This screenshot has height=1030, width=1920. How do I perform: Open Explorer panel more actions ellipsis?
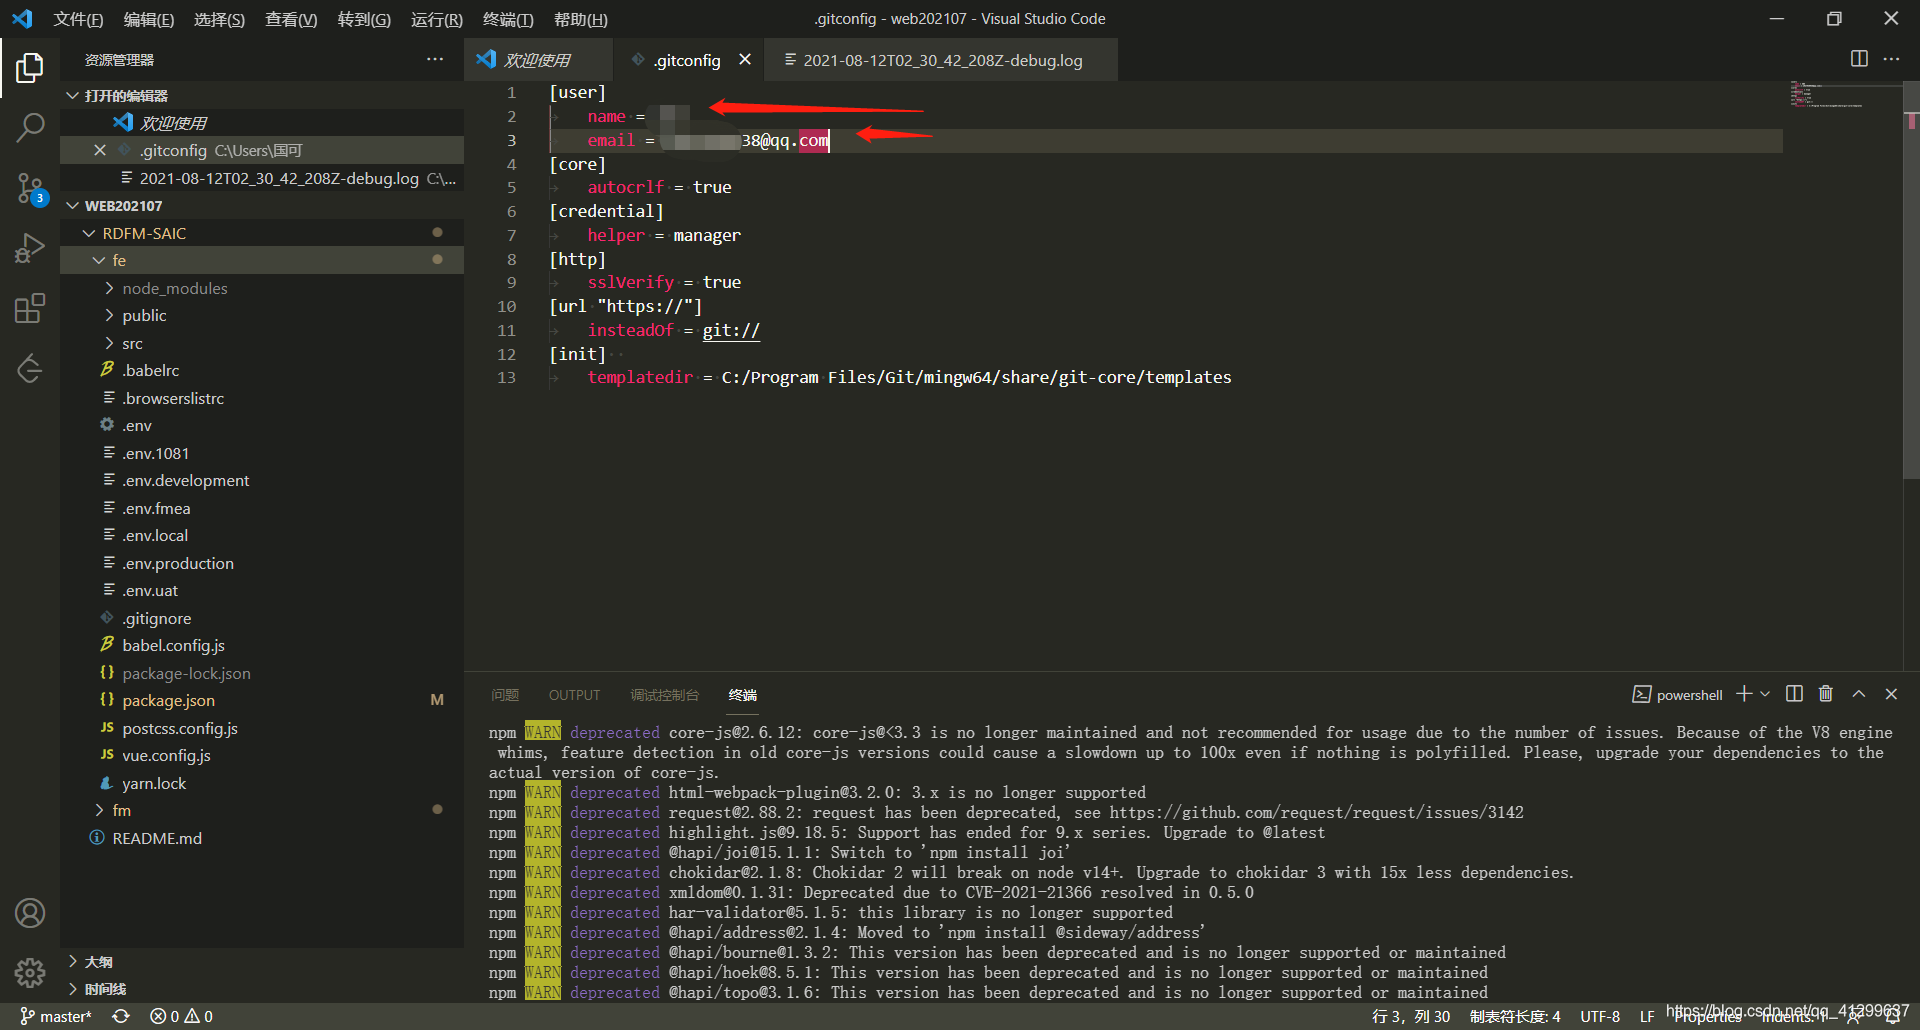[435, 60]
